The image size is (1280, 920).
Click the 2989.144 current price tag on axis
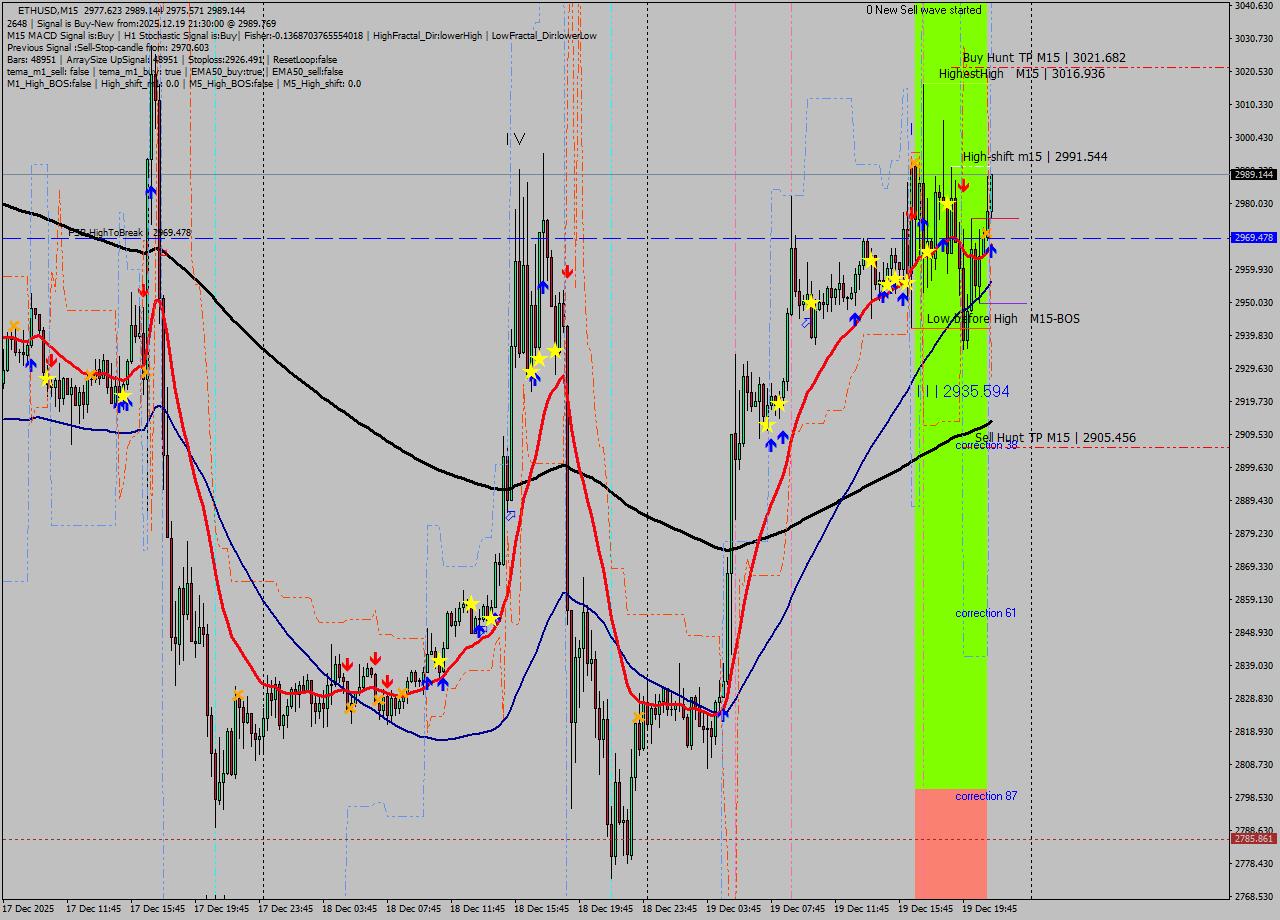pos(1253,175)
